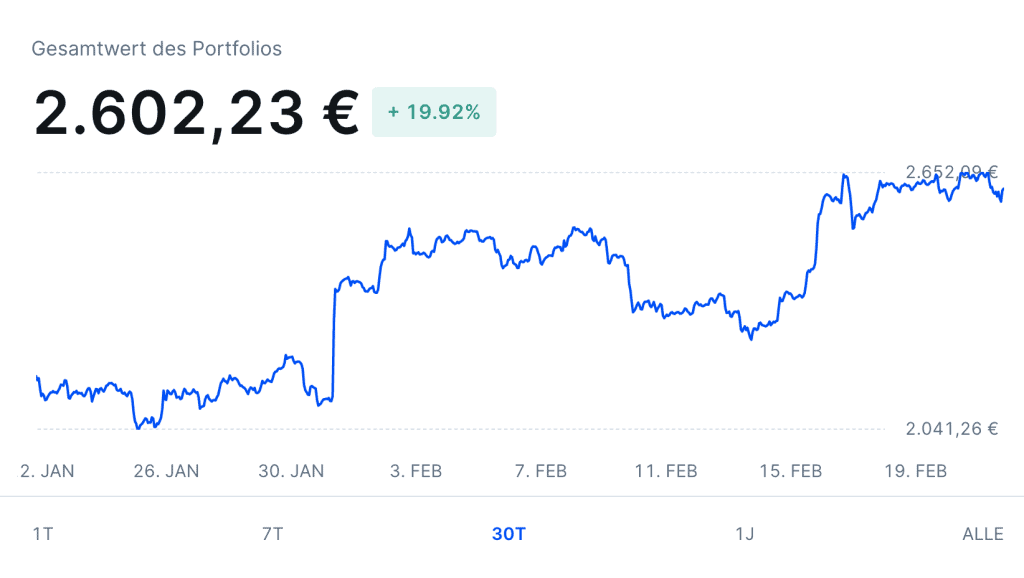The width and height of the screenshot is (1024, 578).
Task: Click the 26. JAN date label
Action: (x=166, y=471)
